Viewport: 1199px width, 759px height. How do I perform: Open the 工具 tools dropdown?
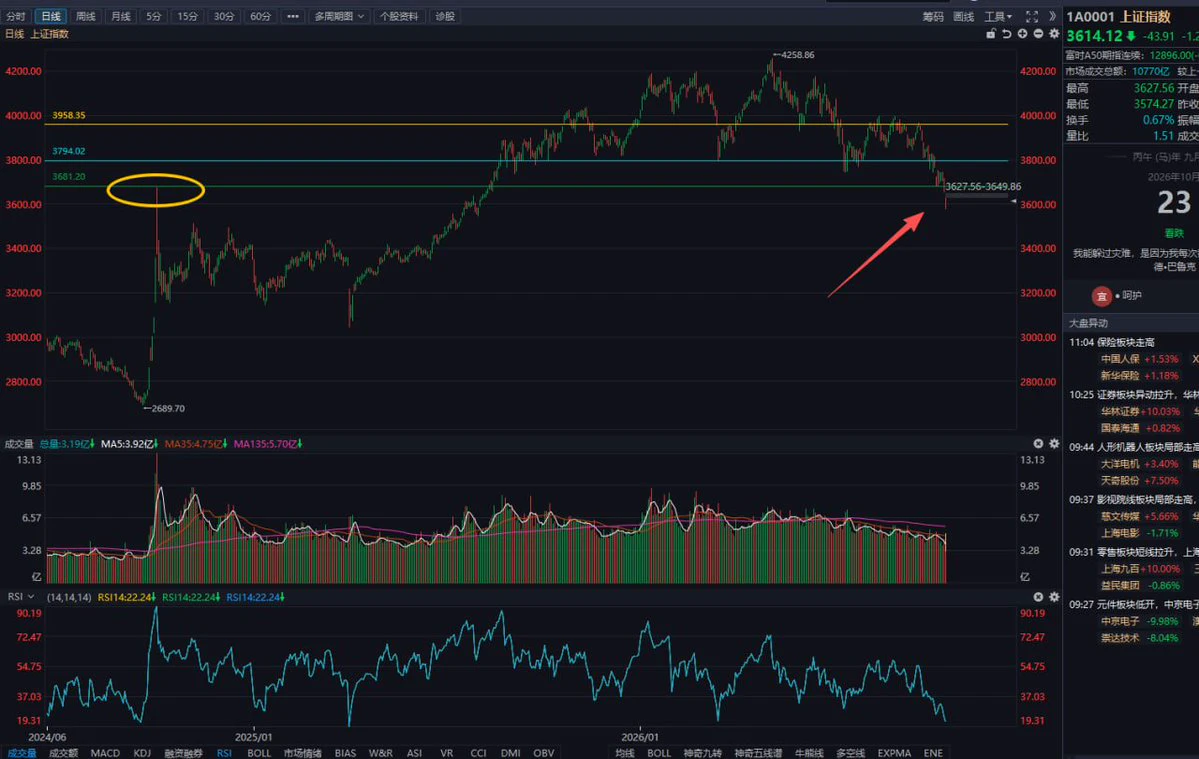pos(998,16)
